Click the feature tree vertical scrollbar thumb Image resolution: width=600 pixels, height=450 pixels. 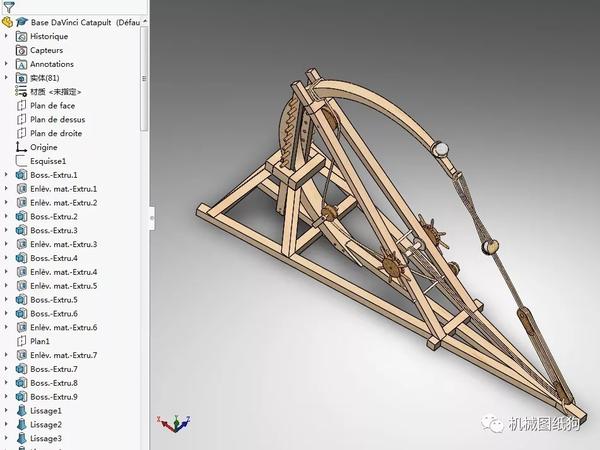click(144, 78)
